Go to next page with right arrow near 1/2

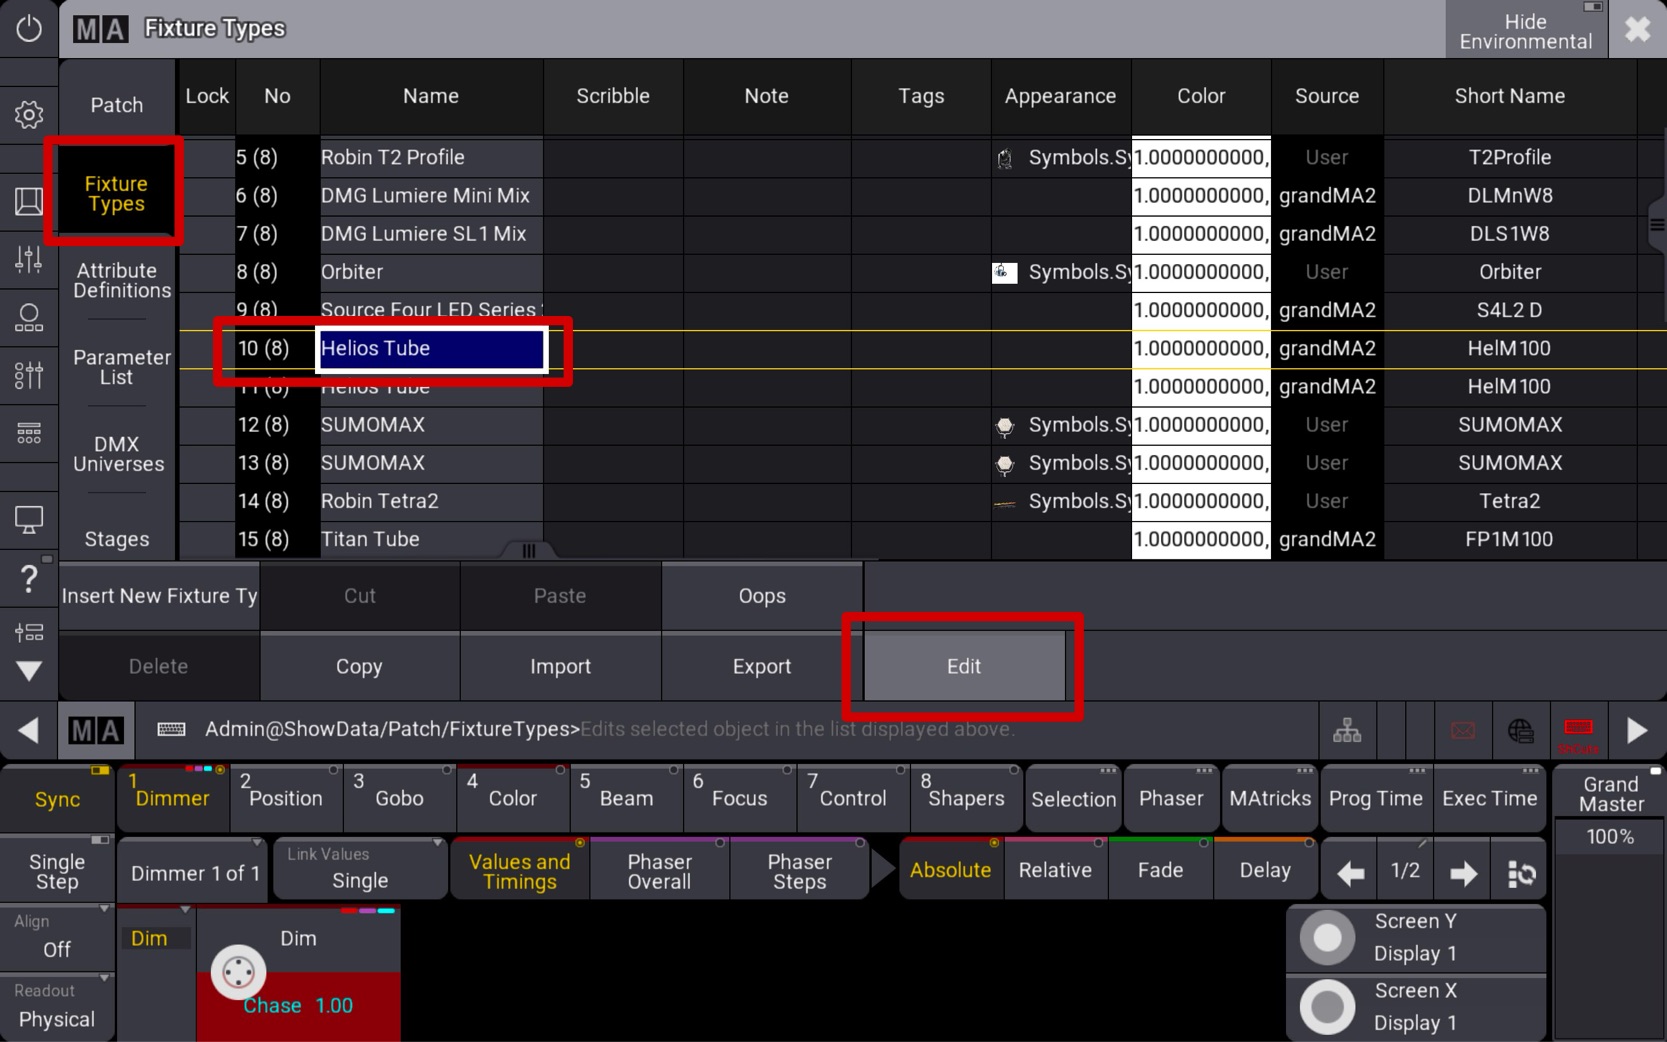coord(1463,873)
